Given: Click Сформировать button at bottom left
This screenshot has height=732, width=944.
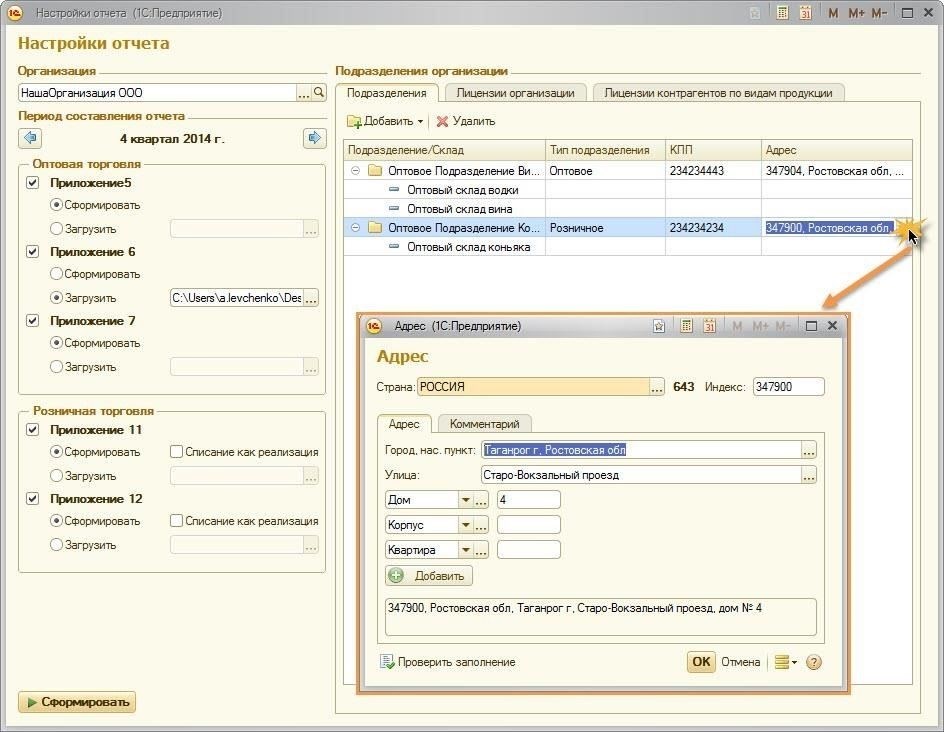Looking at the screenshot, I should [77, 702].
